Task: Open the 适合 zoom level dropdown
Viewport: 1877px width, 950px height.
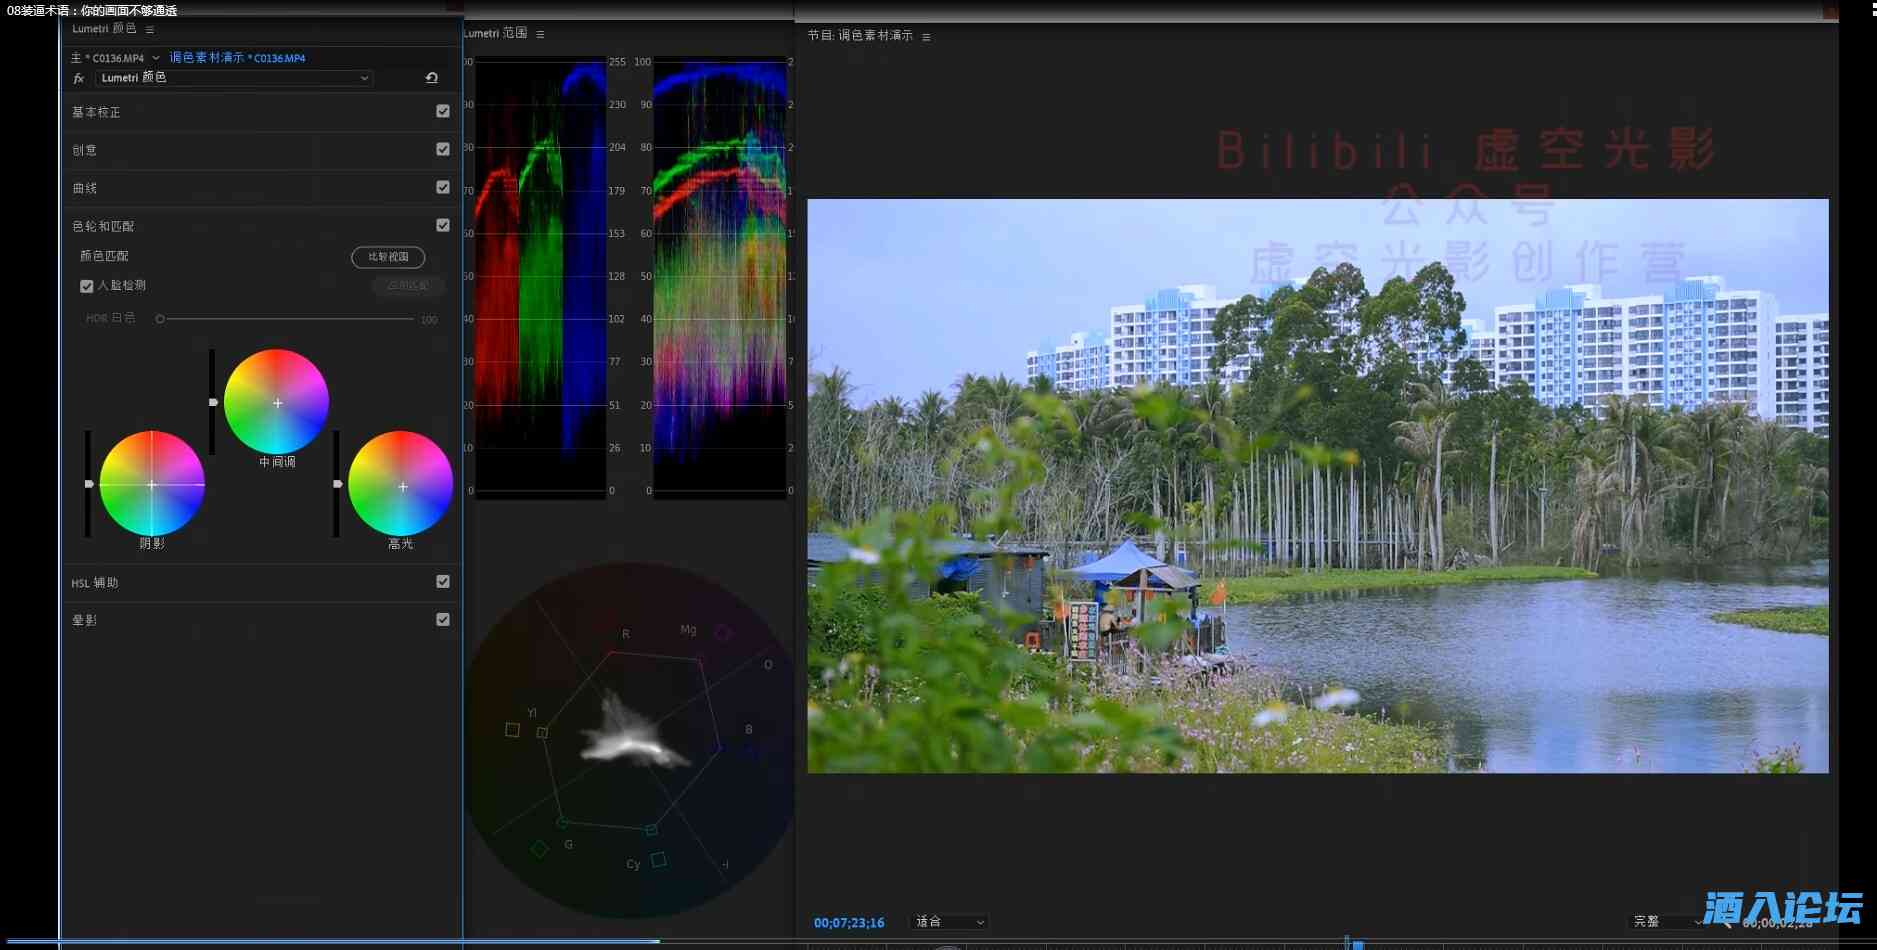Action: point(949,922)
